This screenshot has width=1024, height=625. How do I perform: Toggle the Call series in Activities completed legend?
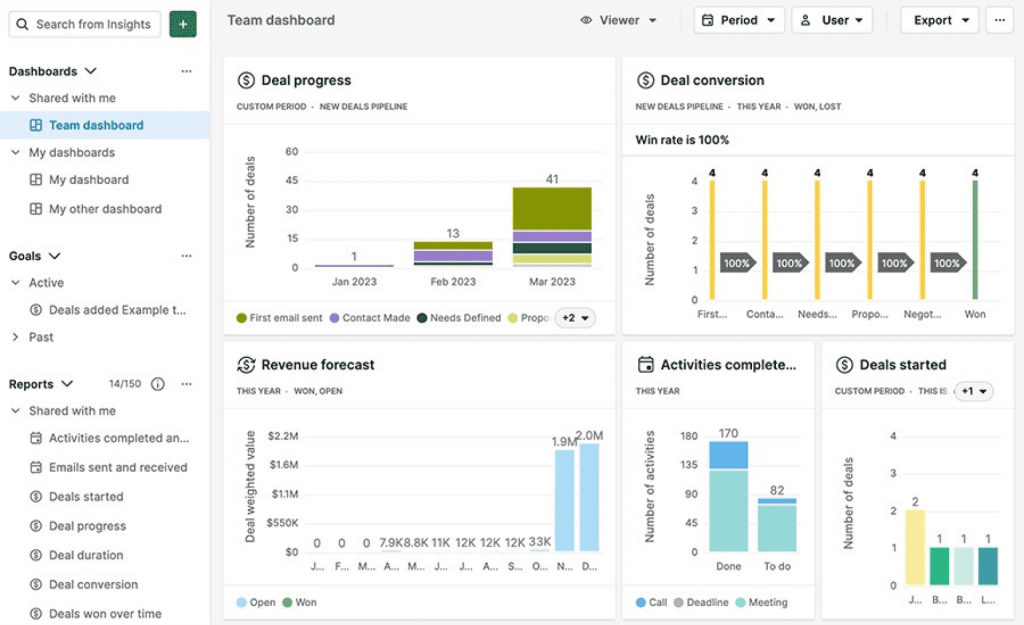650,602
